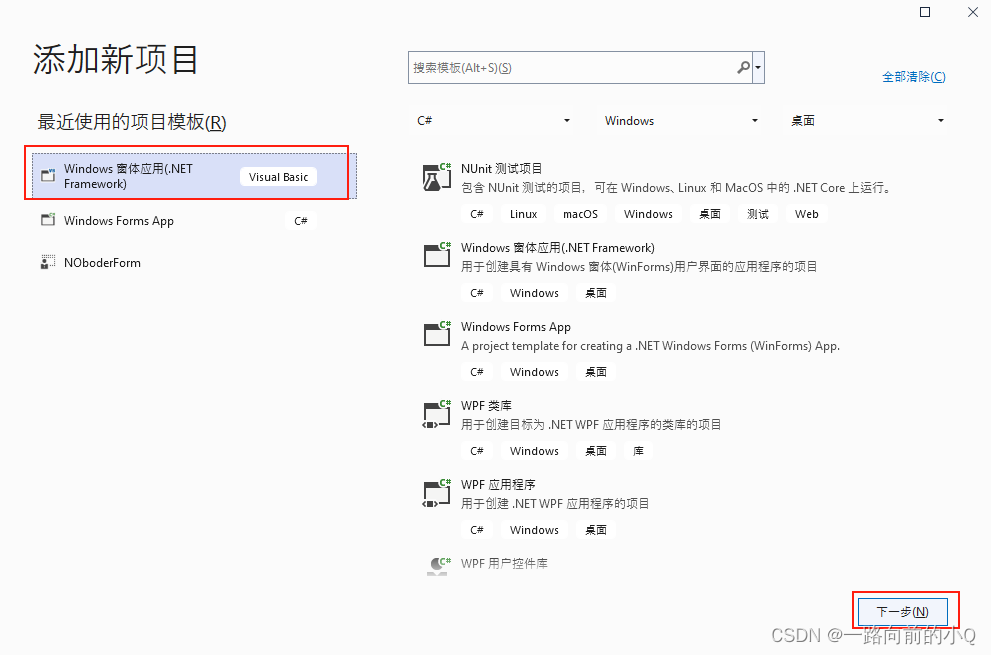Select recent Windows Forms App C# template
991x655 pixels.
[x=194, y=221]
